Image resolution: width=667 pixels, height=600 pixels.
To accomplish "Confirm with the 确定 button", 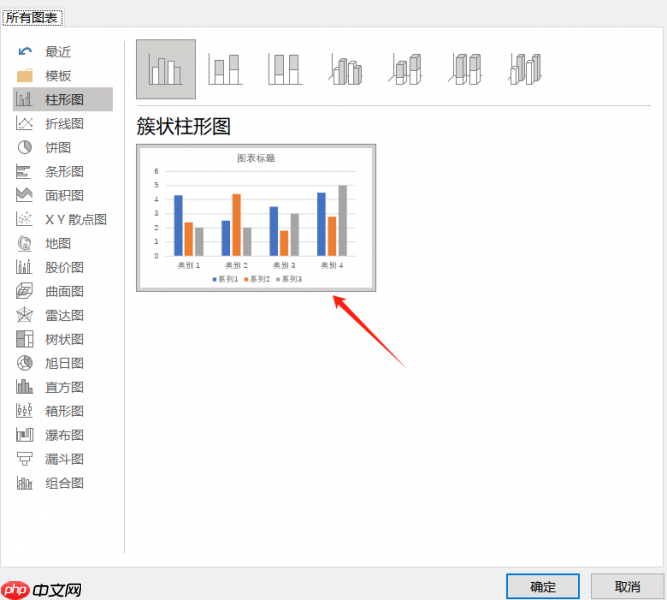I will (543, 586).
